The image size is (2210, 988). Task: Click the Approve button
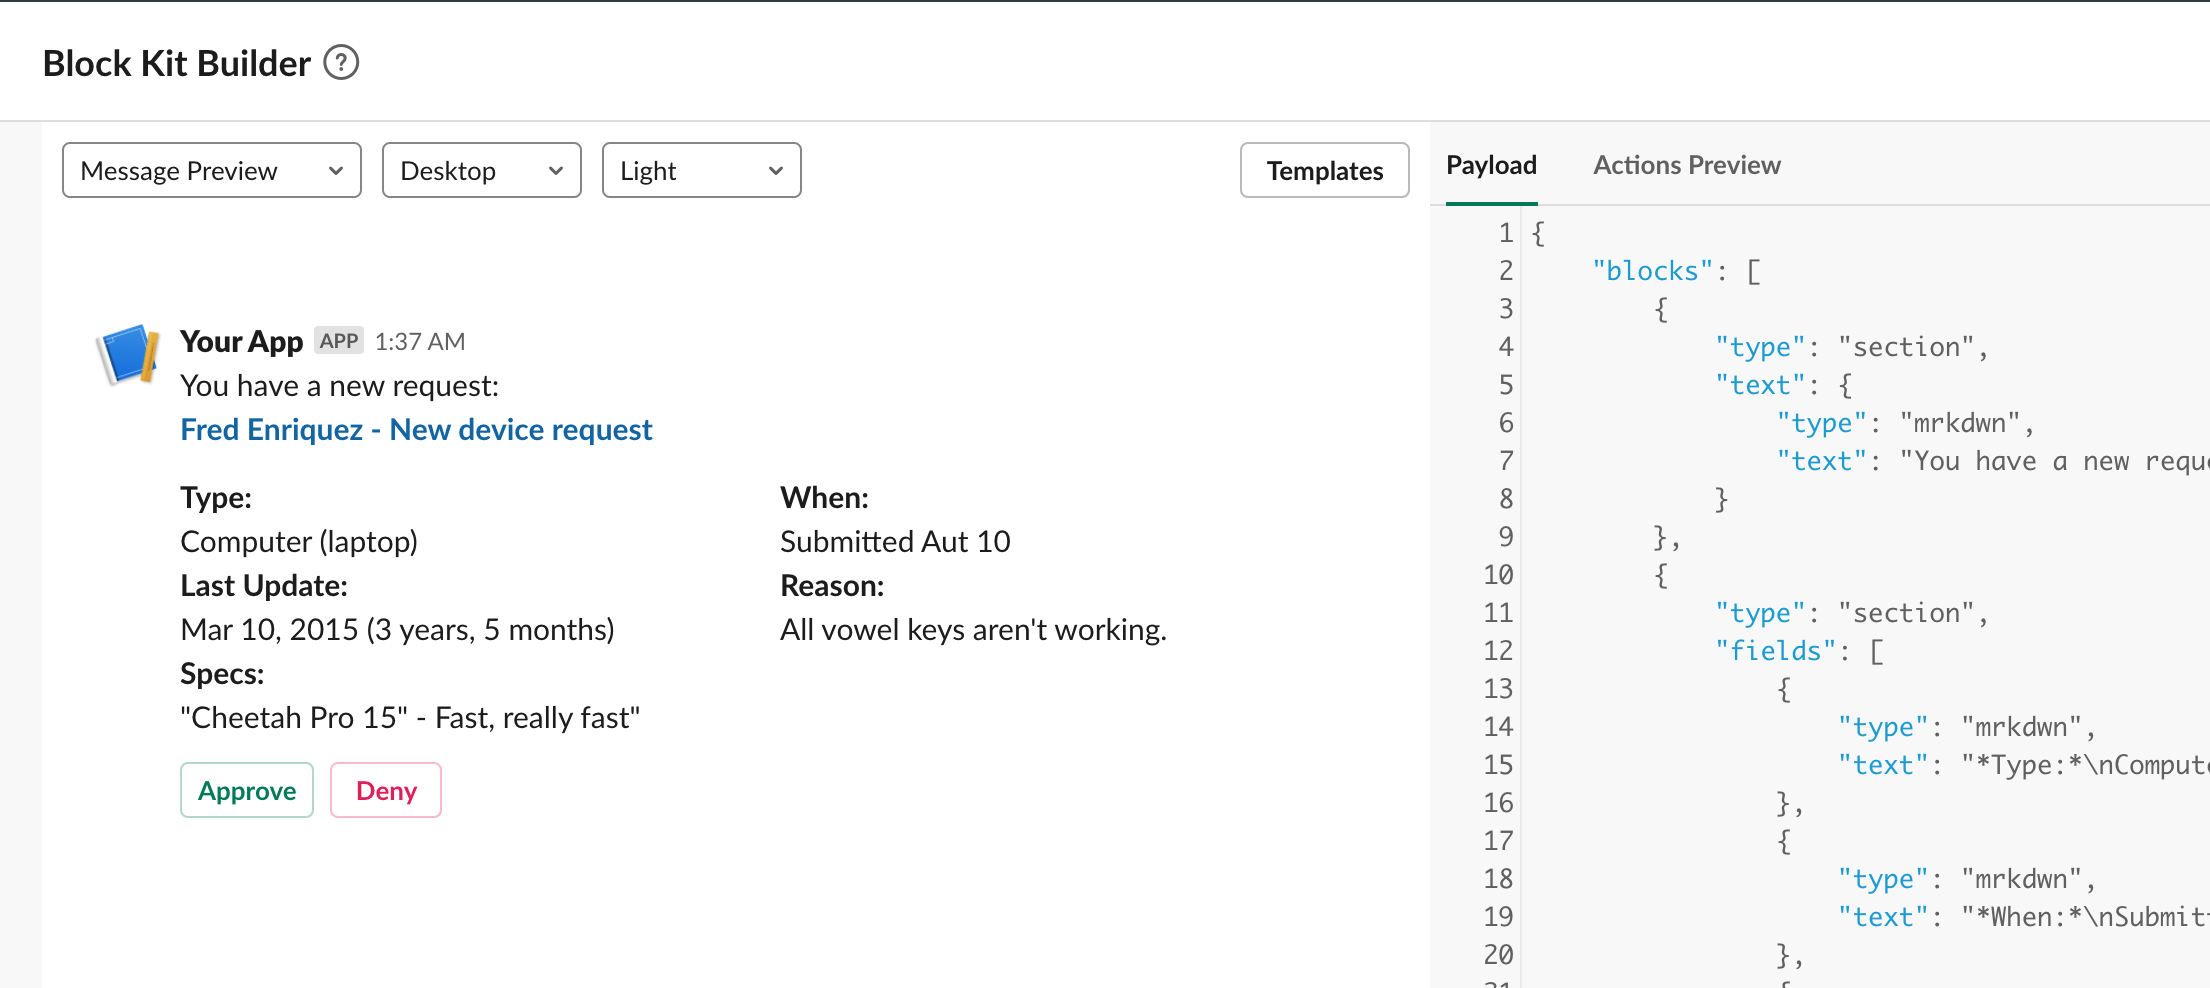click(246, 790)
